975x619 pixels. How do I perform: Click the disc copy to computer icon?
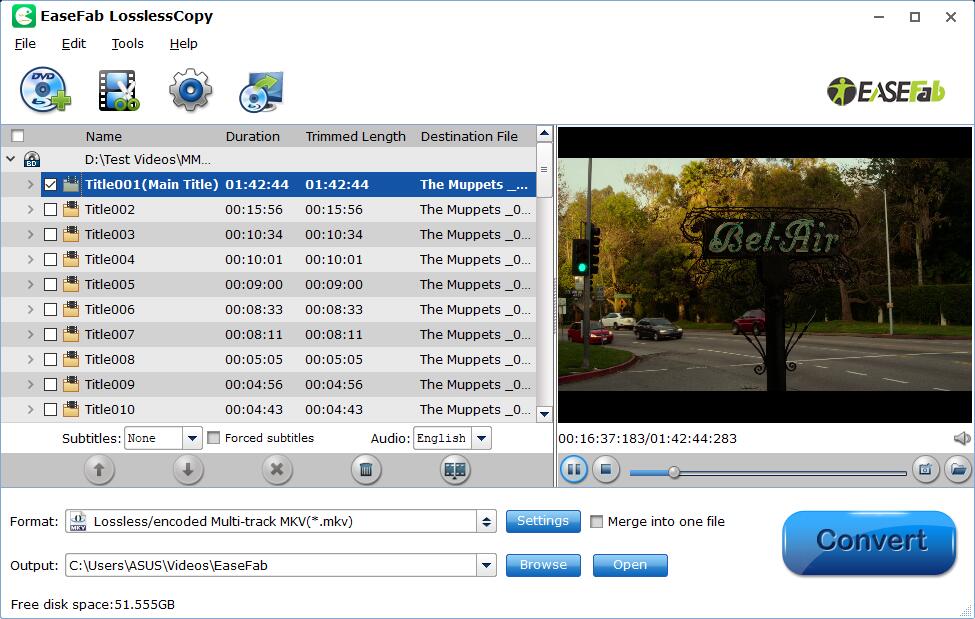262,91
